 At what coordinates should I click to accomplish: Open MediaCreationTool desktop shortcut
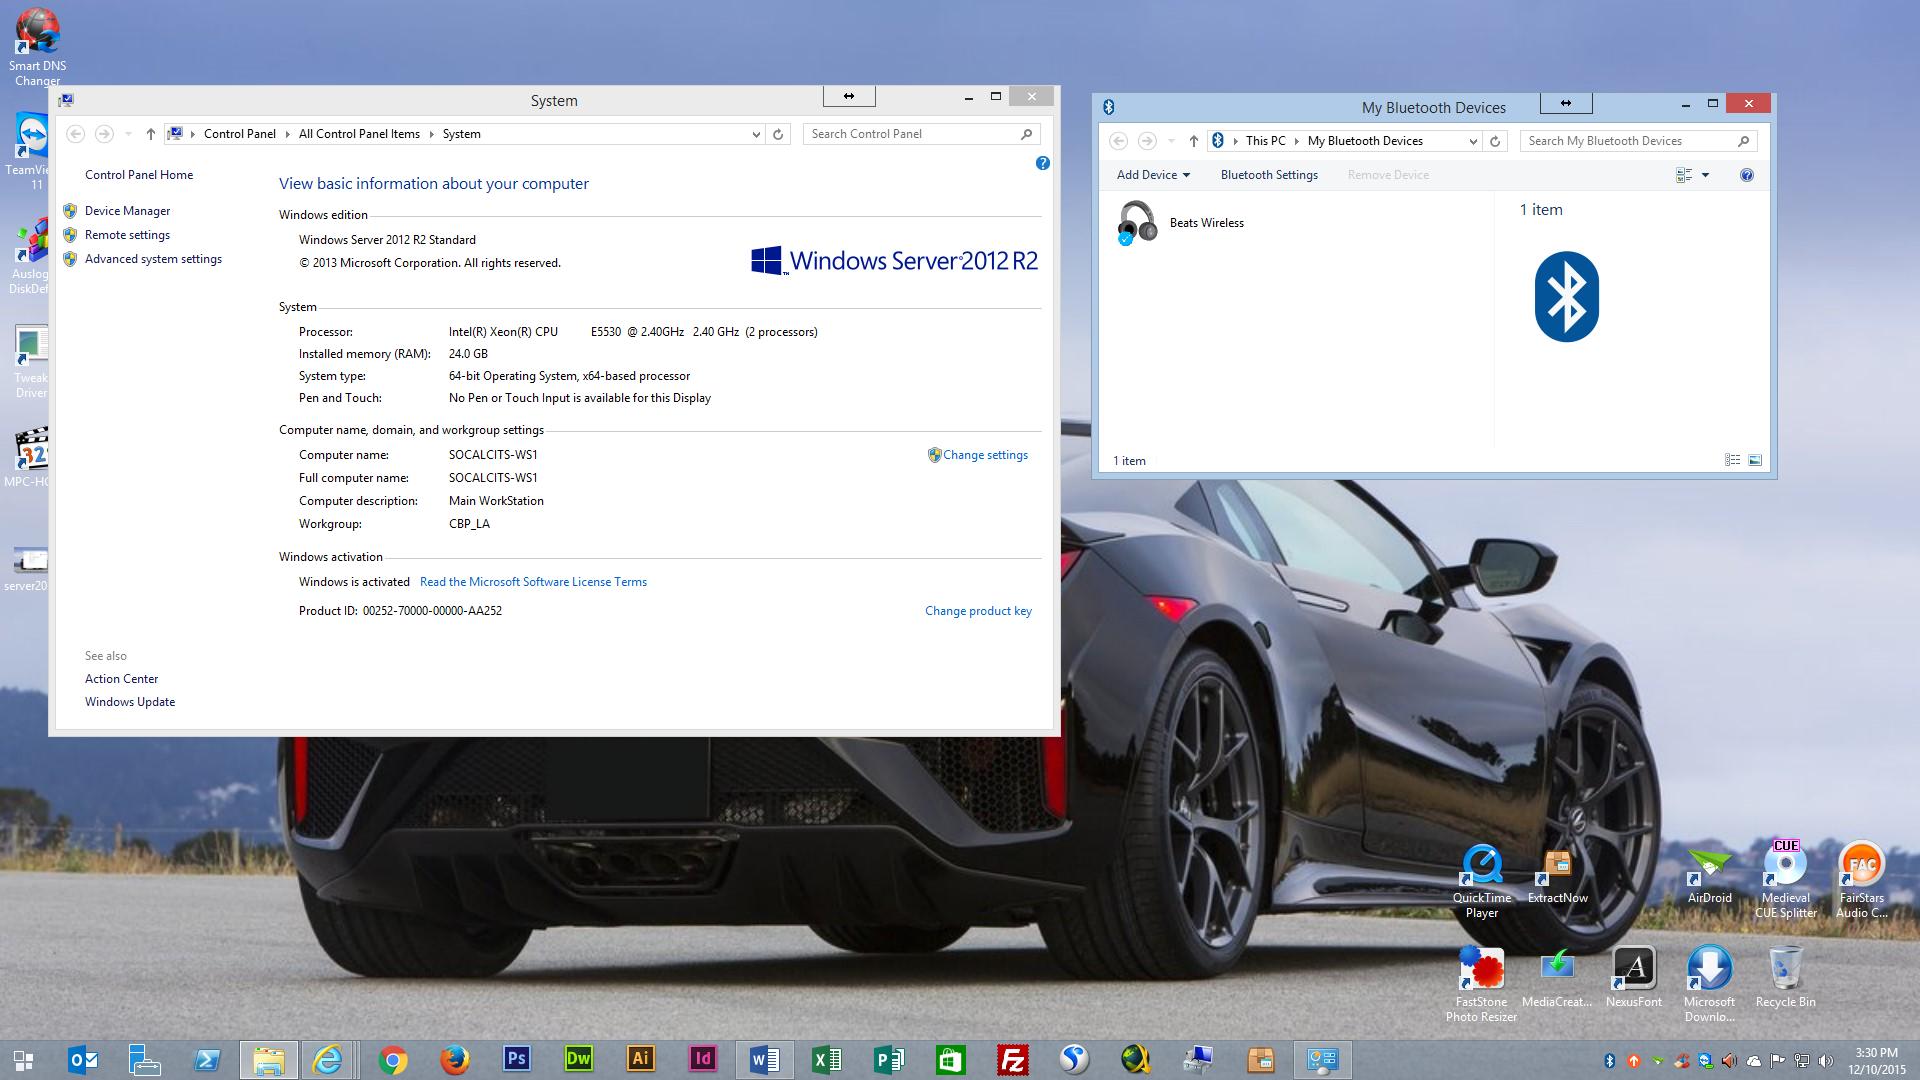[x=1557, y=977]
